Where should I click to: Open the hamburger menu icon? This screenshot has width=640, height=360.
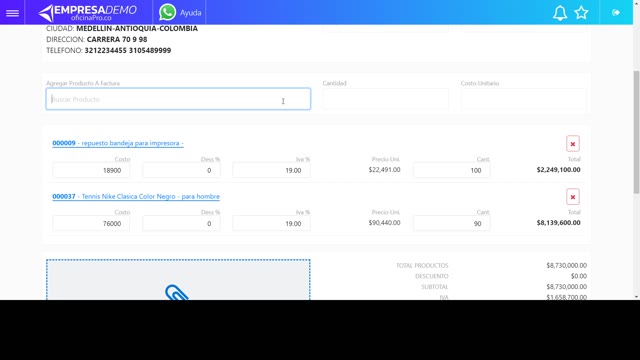(12, 13)
